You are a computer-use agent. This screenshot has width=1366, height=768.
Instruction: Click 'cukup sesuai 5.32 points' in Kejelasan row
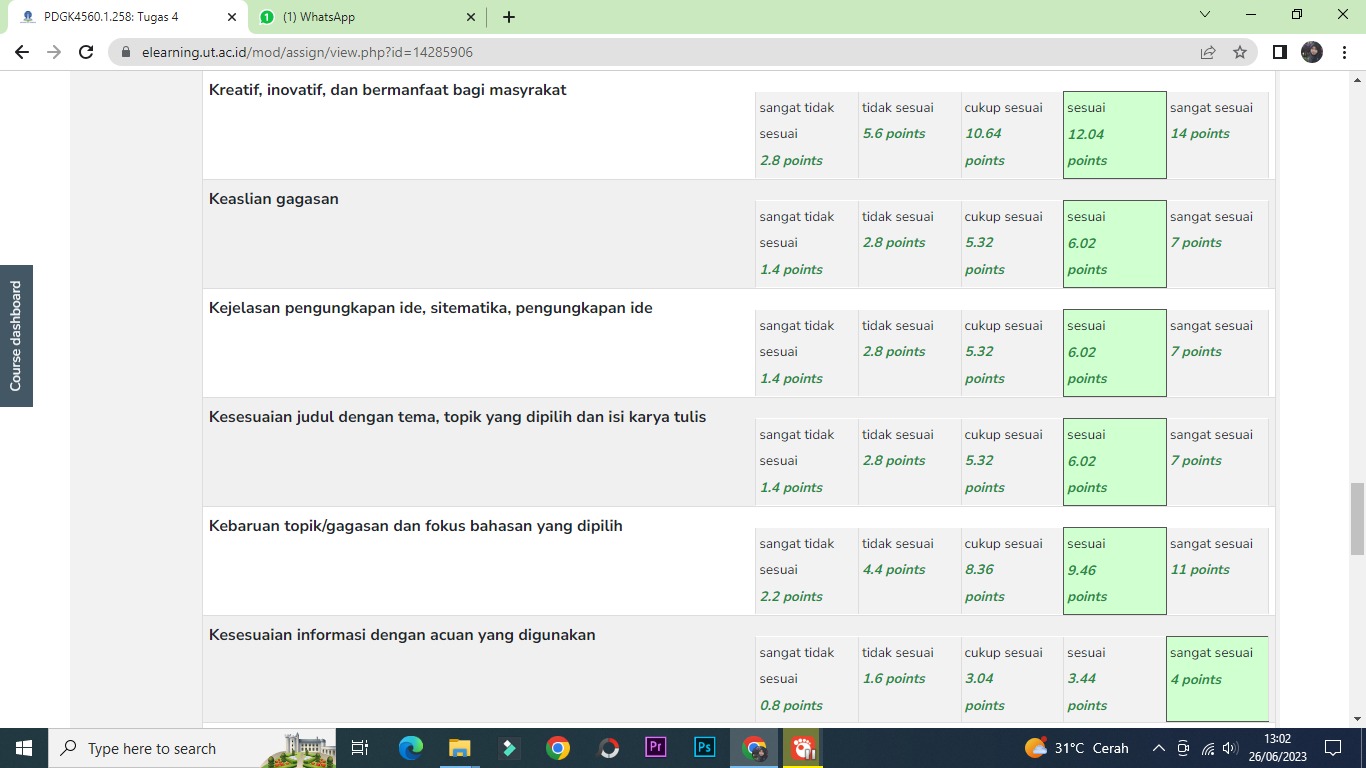pyautogui.click(x=1011, y=353)
